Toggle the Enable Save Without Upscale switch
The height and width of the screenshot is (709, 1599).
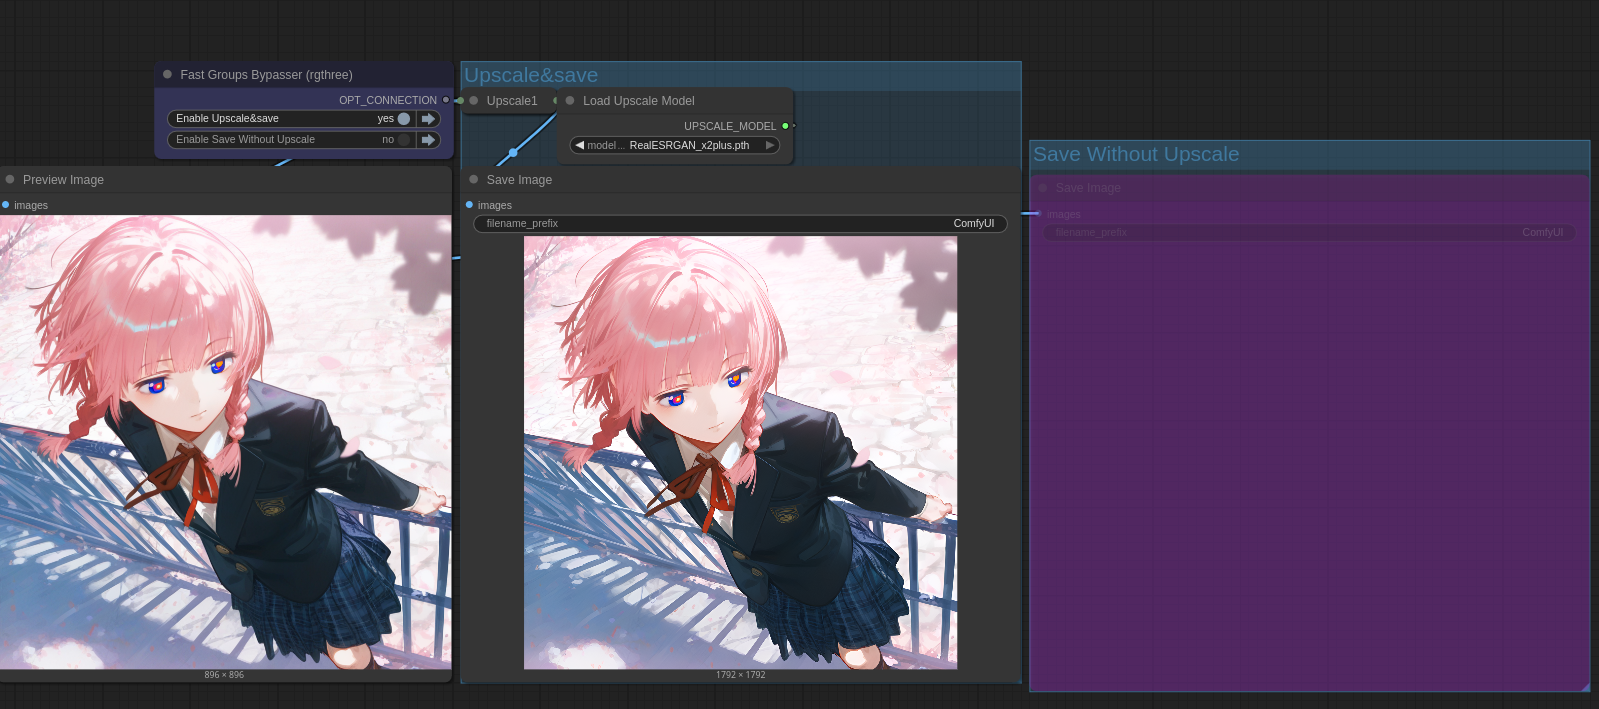tap(404, 140)
